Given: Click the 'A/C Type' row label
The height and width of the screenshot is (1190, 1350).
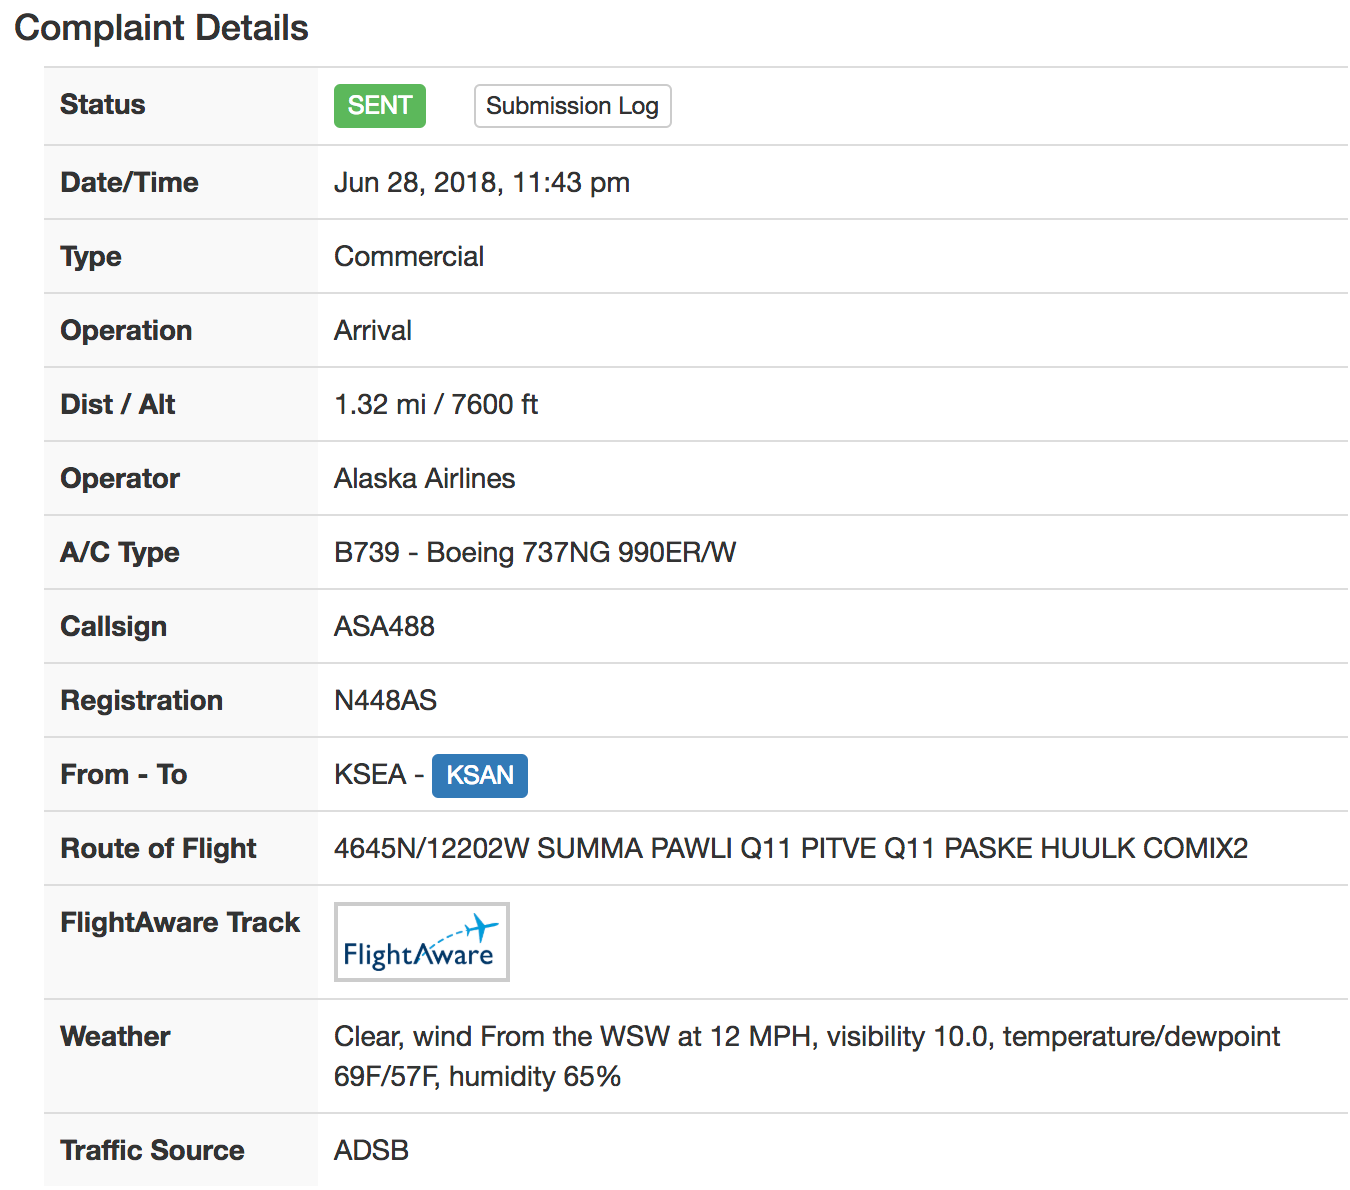Looking at the screenshot, I should (120, 553).
